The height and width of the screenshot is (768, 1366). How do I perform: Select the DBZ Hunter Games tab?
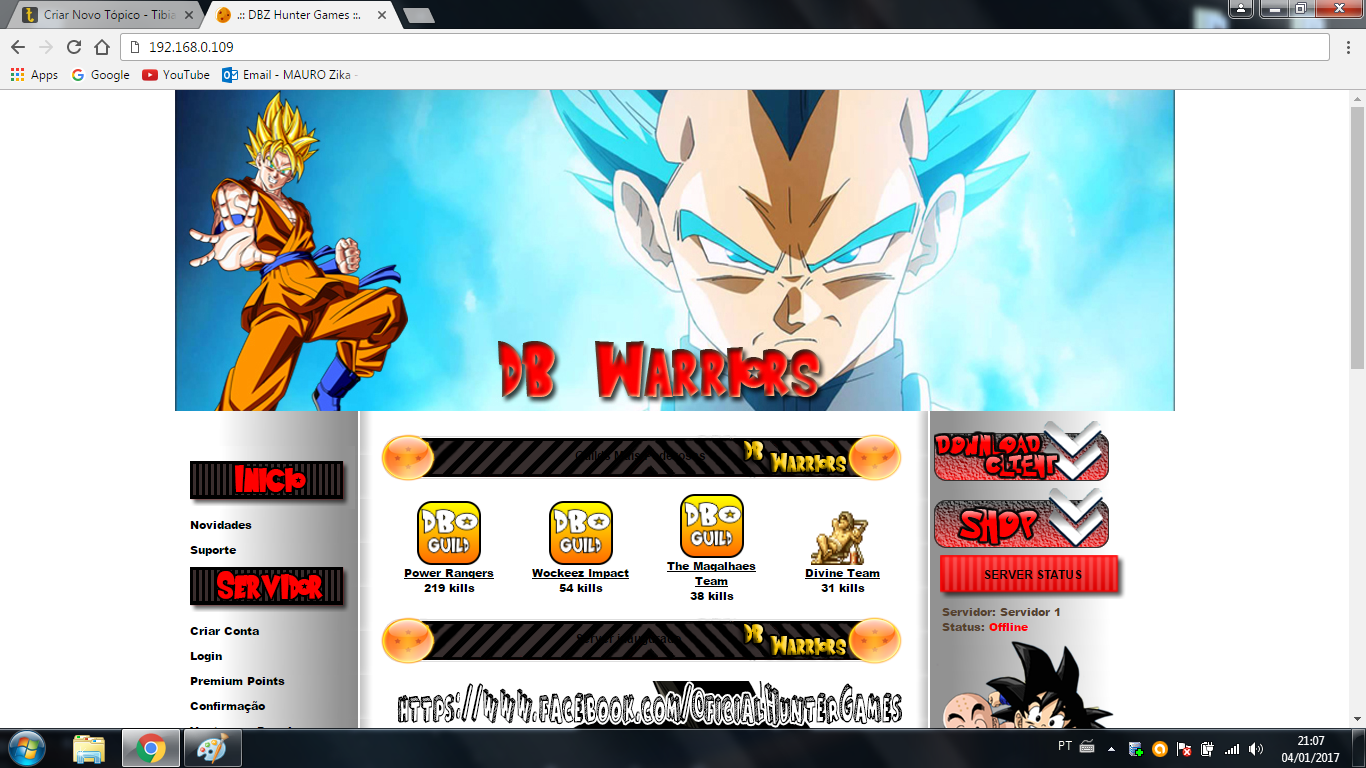pyautogui.click(x=300, y=15)
